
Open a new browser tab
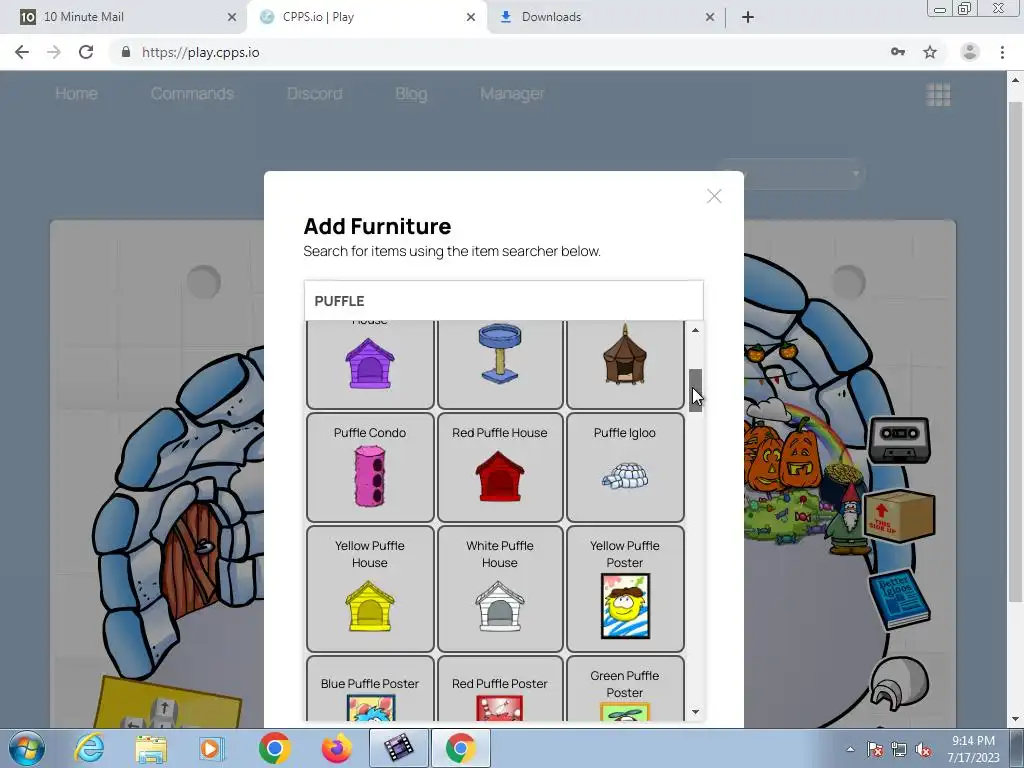[748, 18]
